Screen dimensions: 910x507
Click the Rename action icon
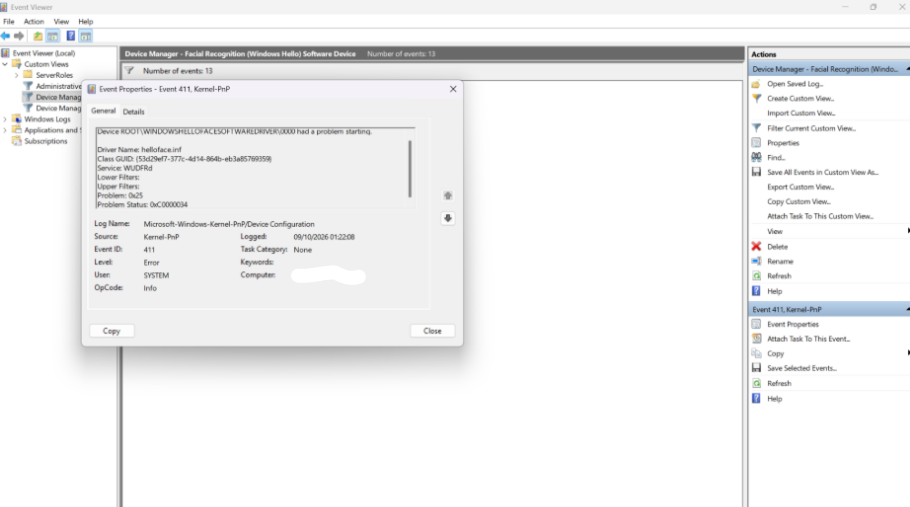coord(756,262)
